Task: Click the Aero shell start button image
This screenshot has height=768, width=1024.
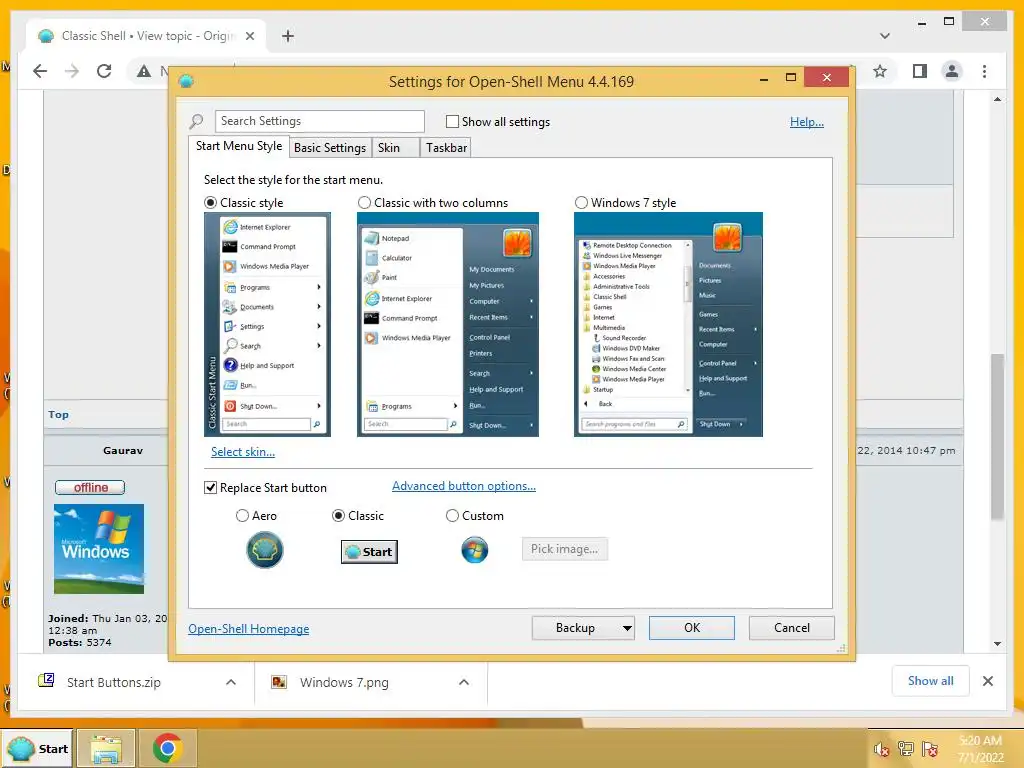Action: tap(264, 550)
